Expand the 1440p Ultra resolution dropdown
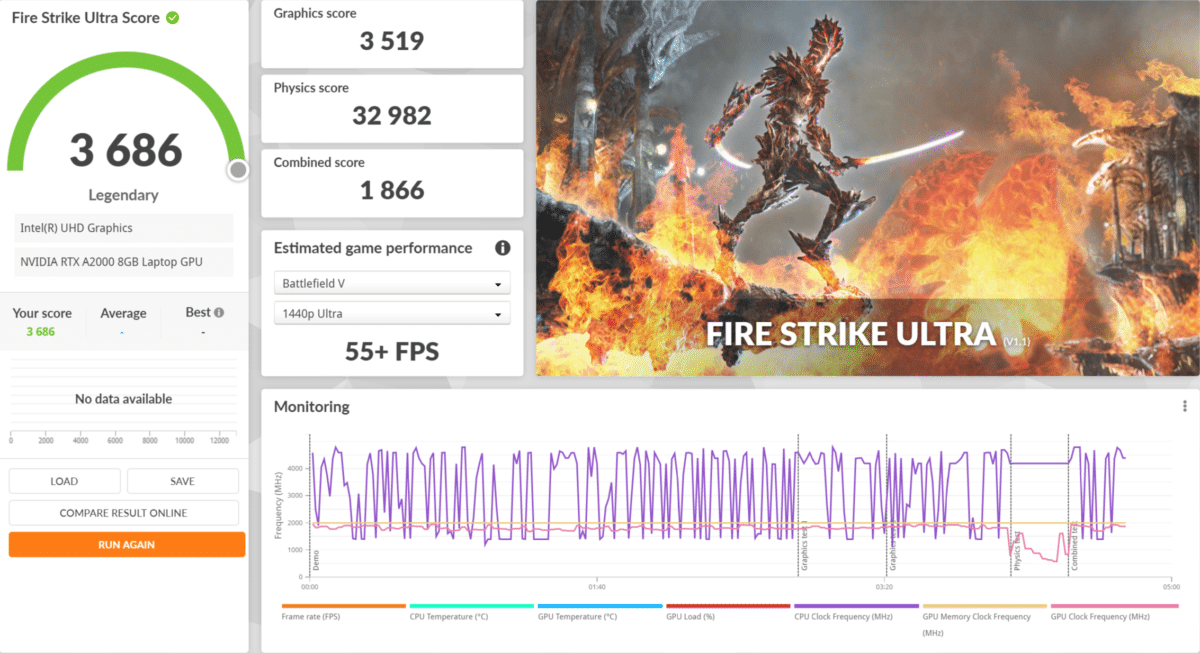 392,314
